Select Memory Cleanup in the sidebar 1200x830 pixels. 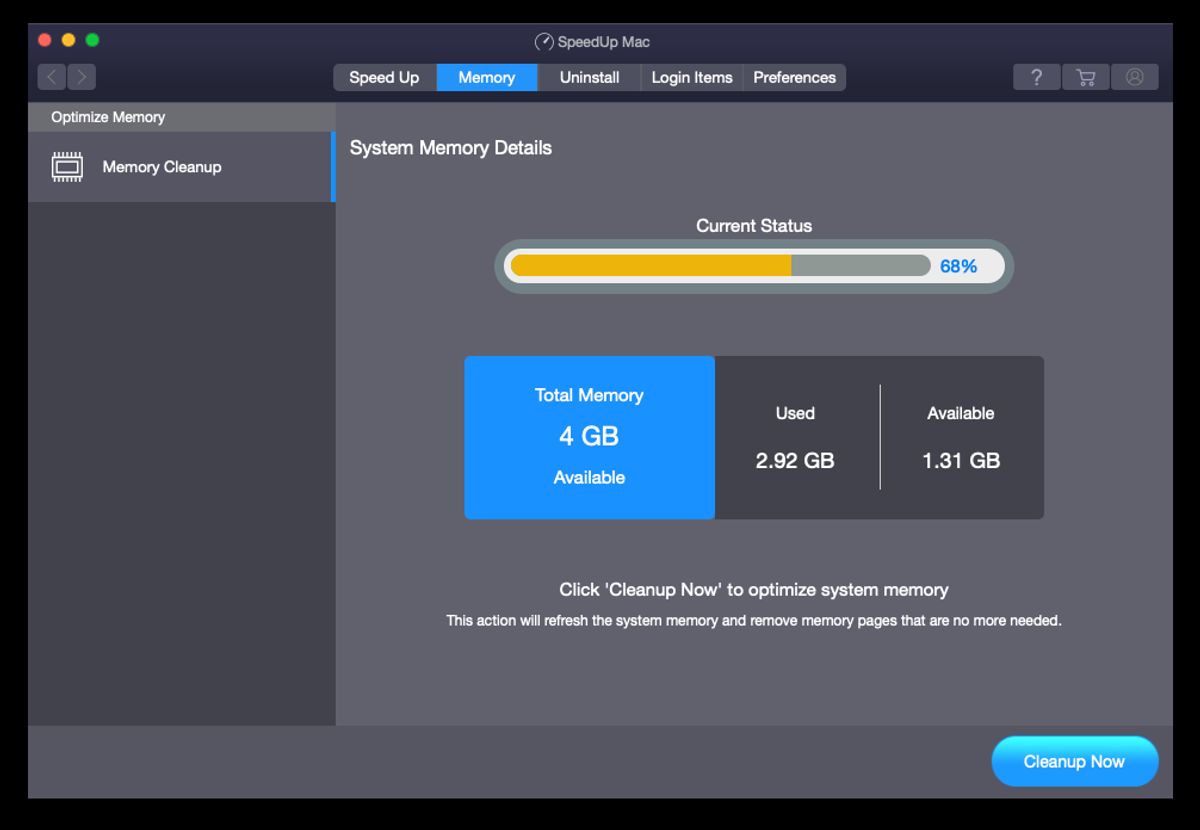(x=162, y=167)
